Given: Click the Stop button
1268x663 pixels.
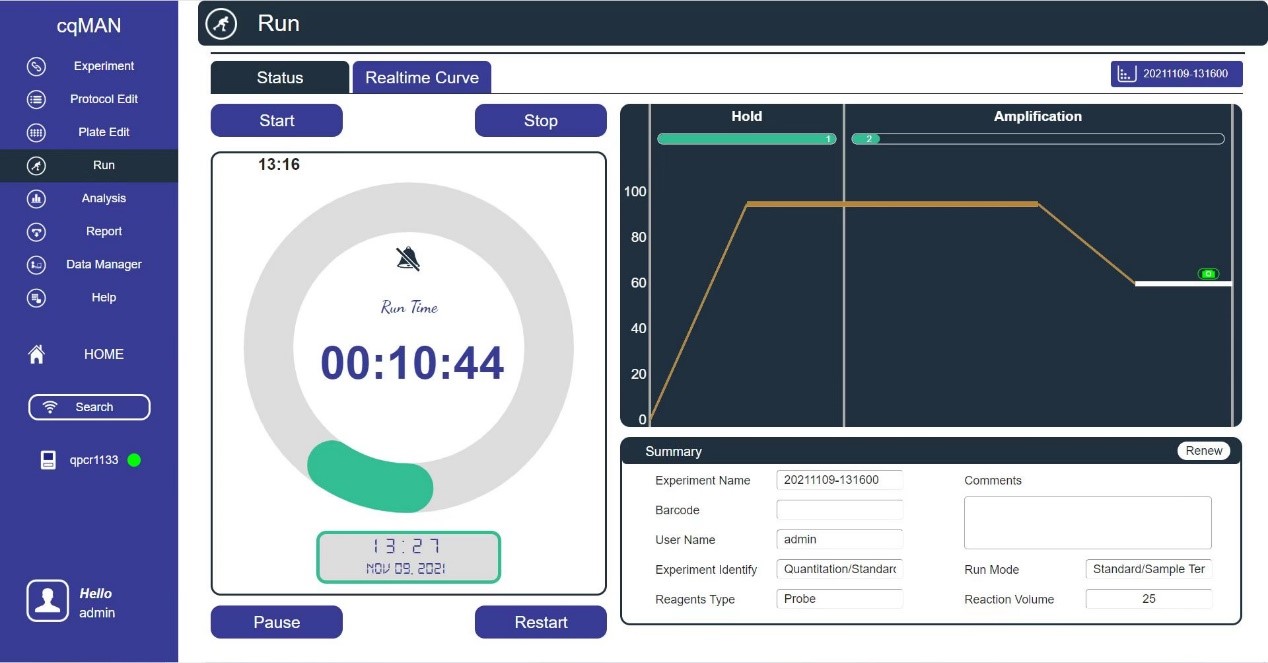Looking at the screenshot, I should [x=541, y=120].
